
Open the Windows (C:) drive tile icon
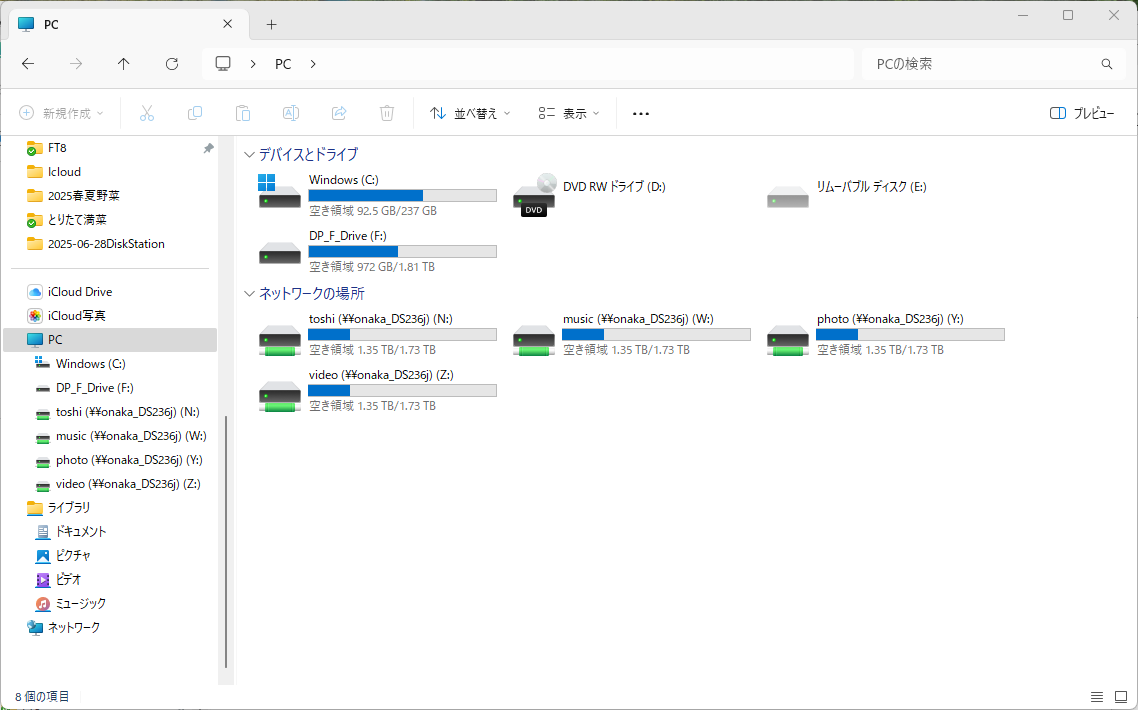[279, 192]
